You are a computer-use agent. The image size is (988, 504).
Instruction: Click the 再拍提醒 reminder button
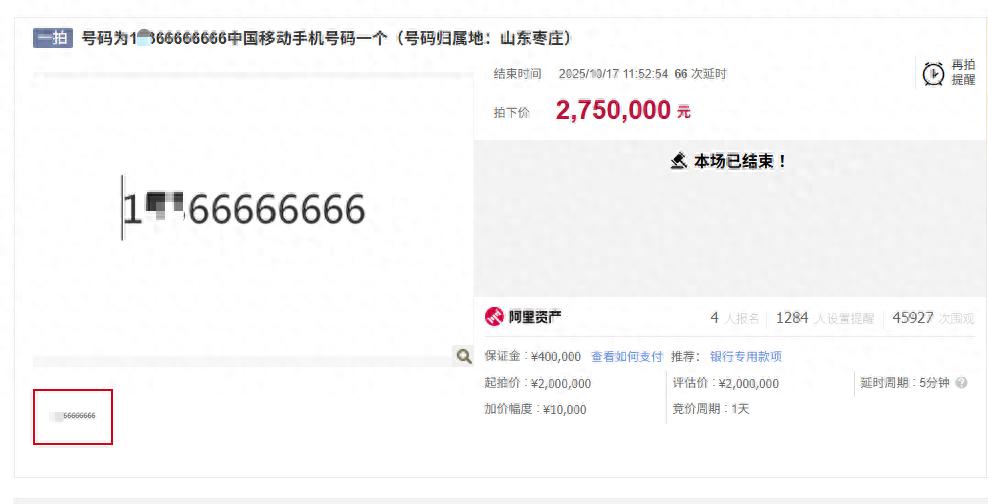(948, 73)
